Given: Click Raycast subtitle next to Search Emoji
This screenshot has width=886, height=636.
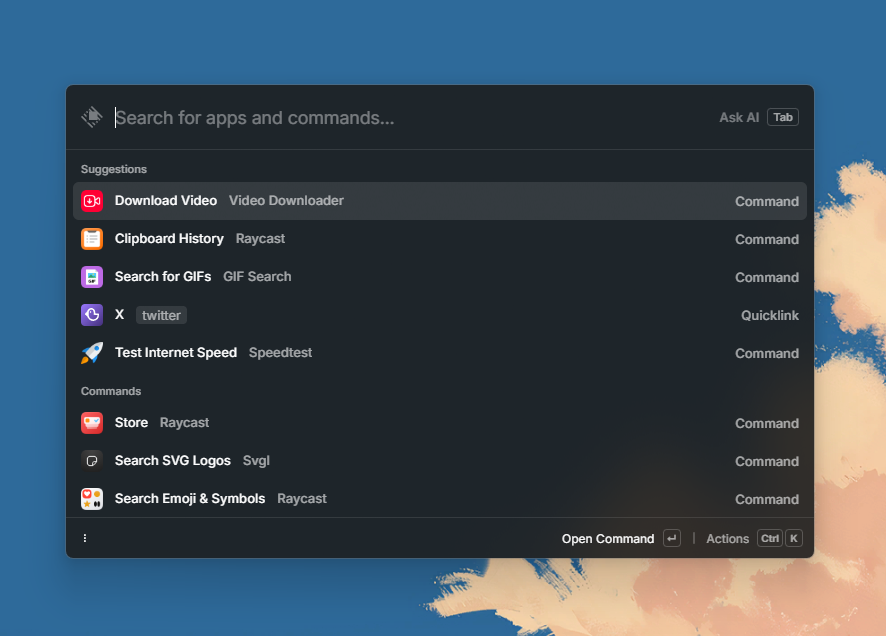Looking at the screenshot, I should tap(302, 499).
